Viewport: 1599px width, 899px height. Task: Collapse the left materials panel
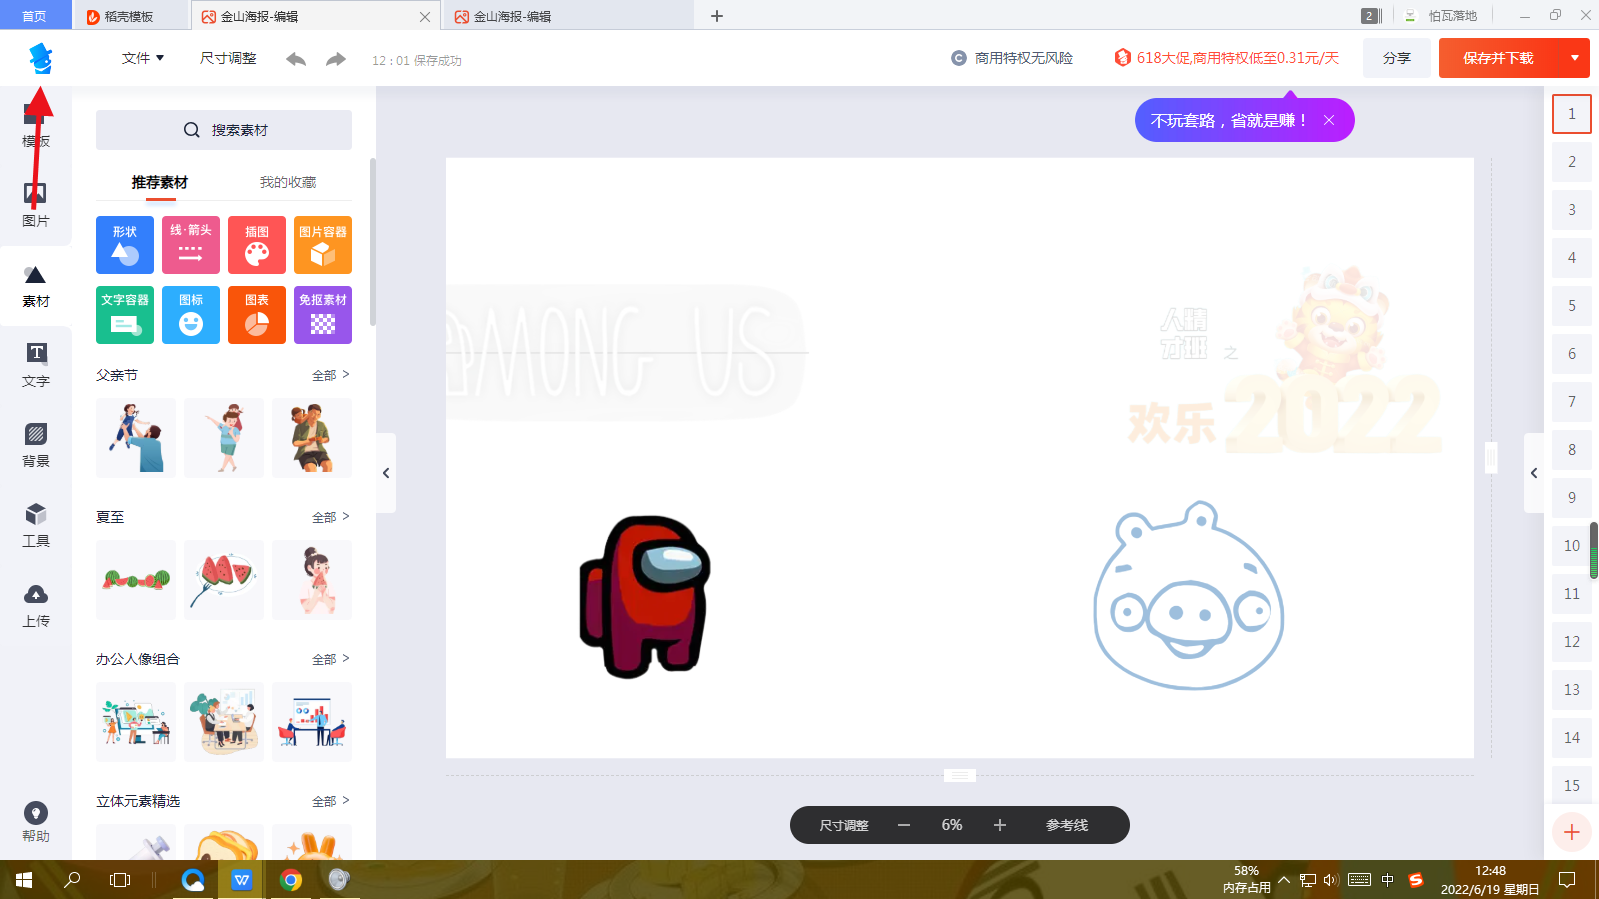pos(386,473)
